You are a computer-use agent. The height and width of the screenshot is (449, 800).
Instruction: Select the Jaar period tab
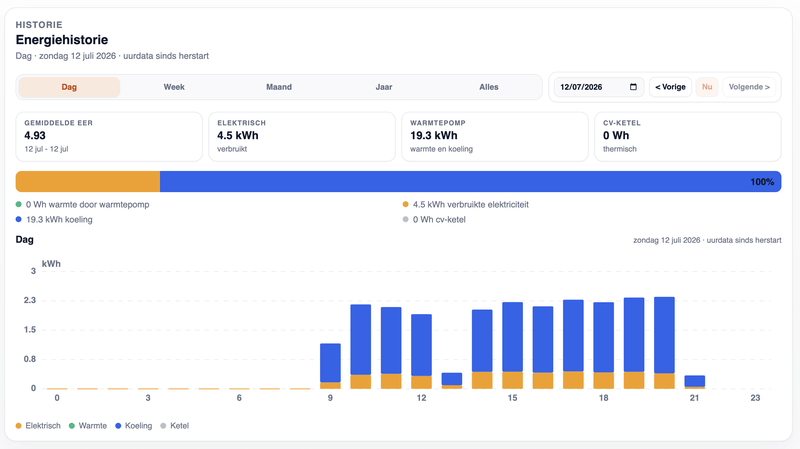384,87
